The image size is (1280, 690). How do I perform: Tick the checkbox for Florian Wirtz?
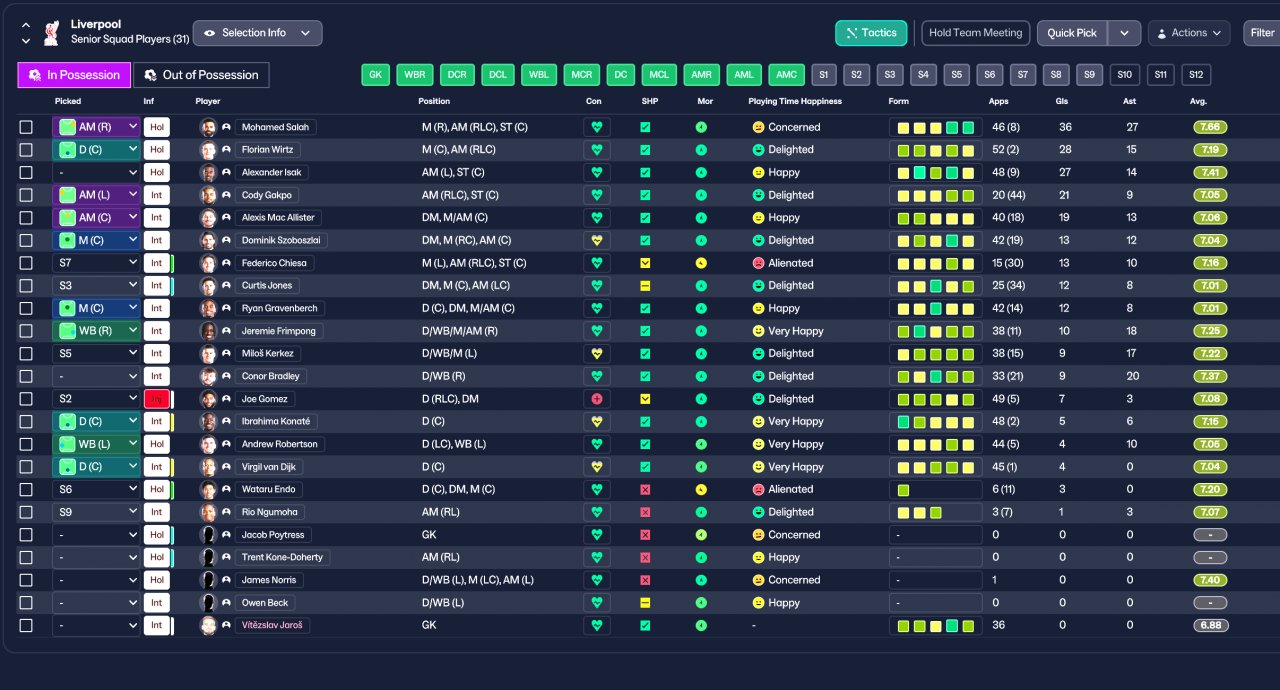pyautogui.click(x=26, y=150)
